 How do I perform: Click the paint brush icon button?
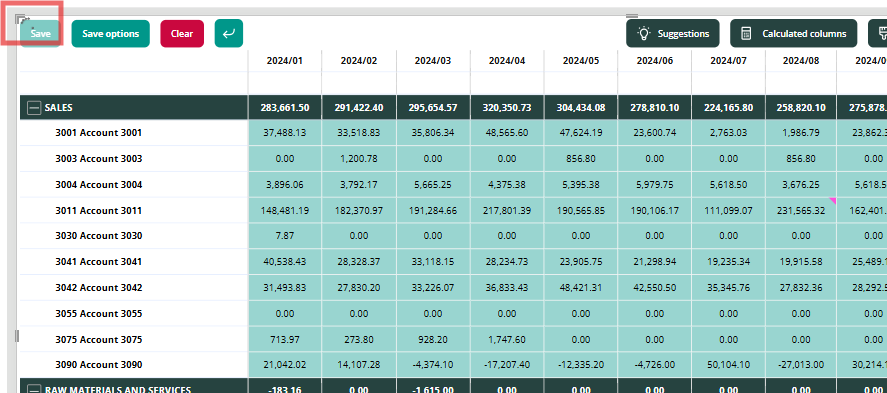tap(881, 33)
